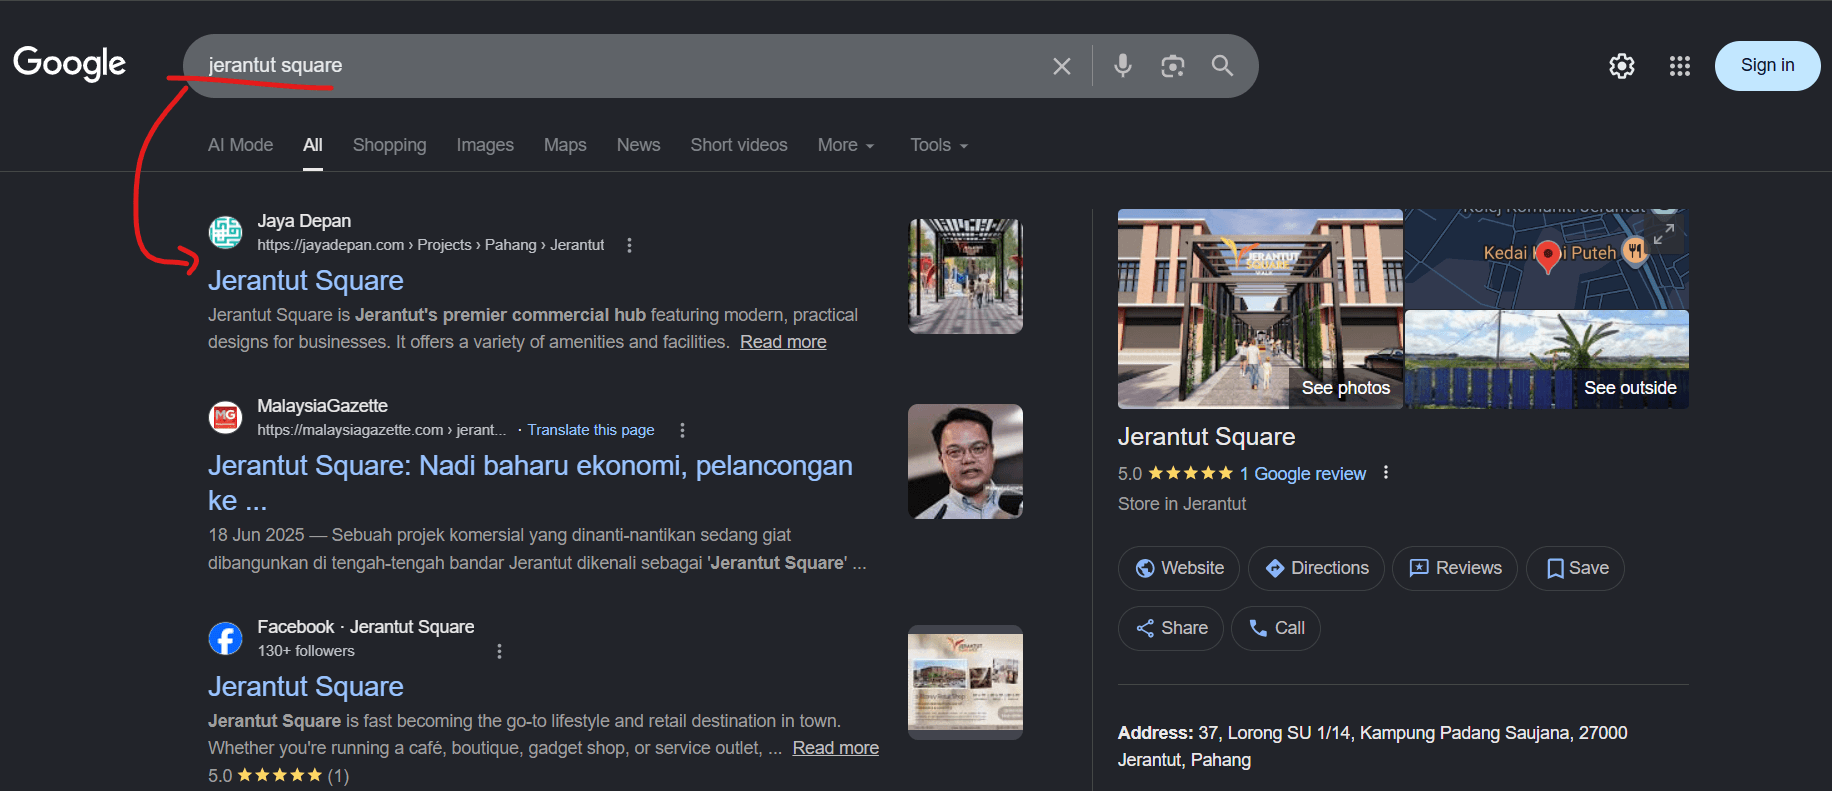Screen dimensions: 1832x791
Task: Start voice search with microphone icon
Action: [1123, 66]
